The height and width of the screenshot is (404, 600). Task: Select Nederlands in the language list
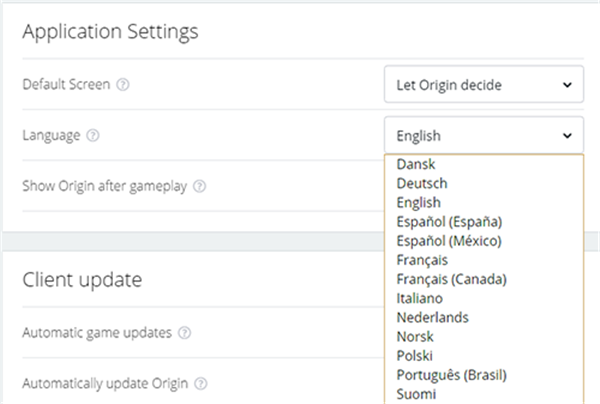point(432,317)
